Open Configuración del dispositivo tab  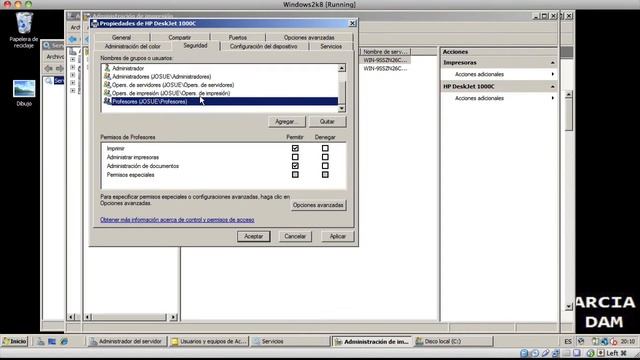pyautogui.click(x=264, y=47)
